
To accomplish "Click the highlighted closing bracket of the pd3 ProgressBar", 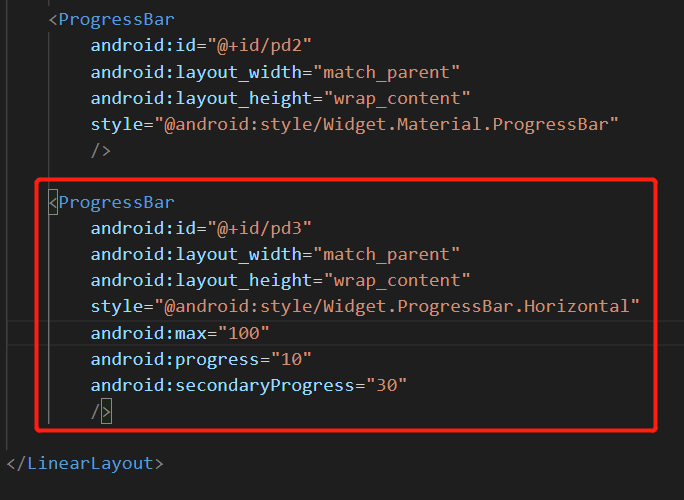I will click(x=106, y=411).
